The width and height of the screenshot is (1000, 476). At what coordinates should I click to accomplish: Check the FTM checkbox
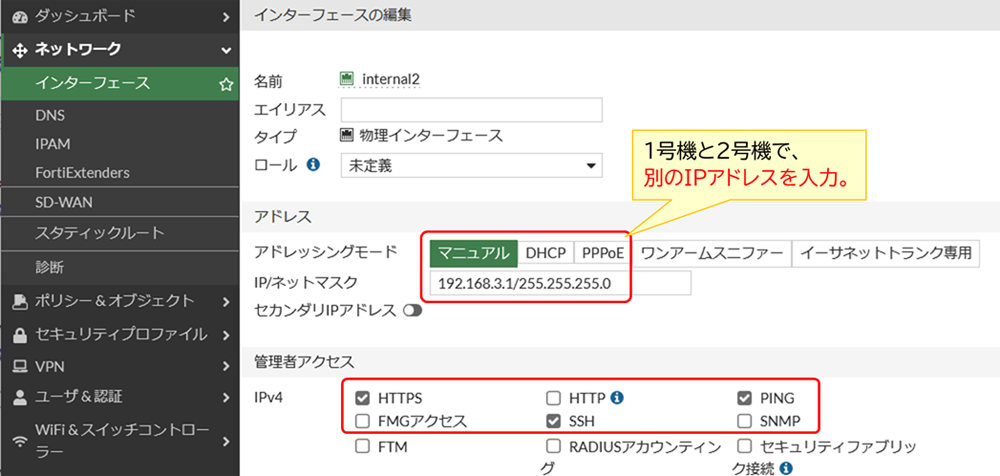[362, 446]
